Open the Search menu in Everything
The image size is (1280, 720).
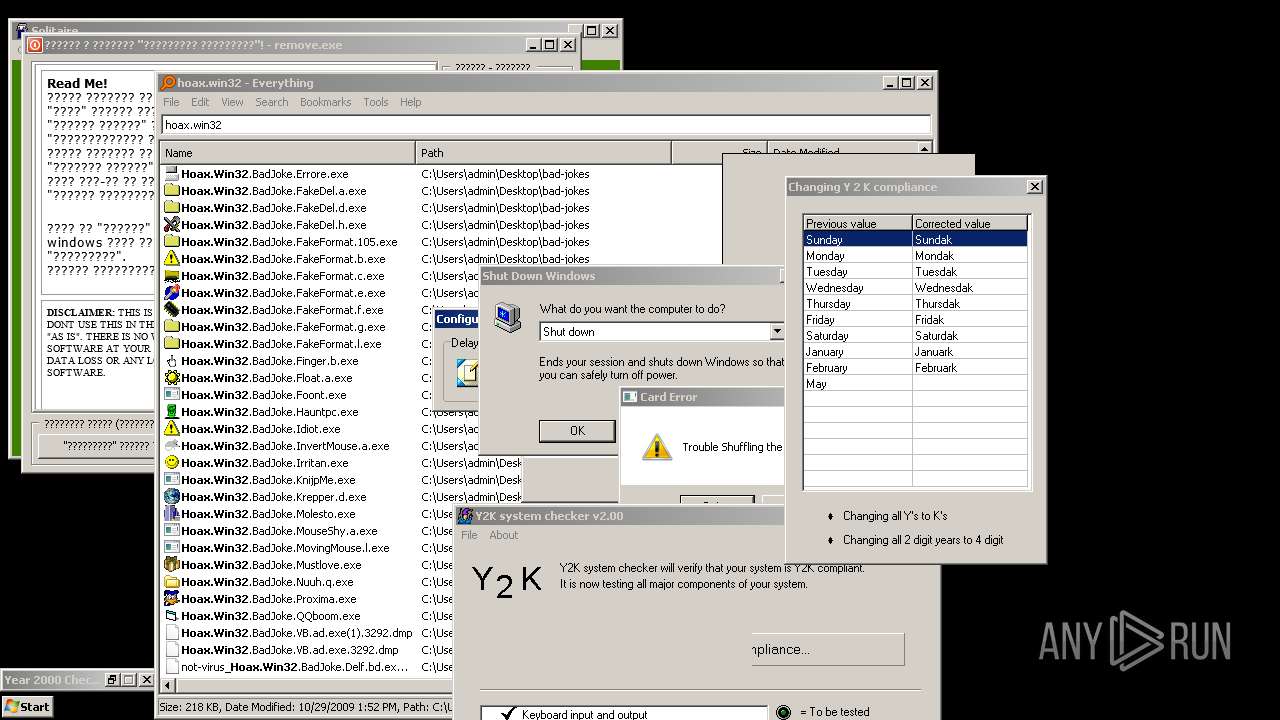pos(271,102)
